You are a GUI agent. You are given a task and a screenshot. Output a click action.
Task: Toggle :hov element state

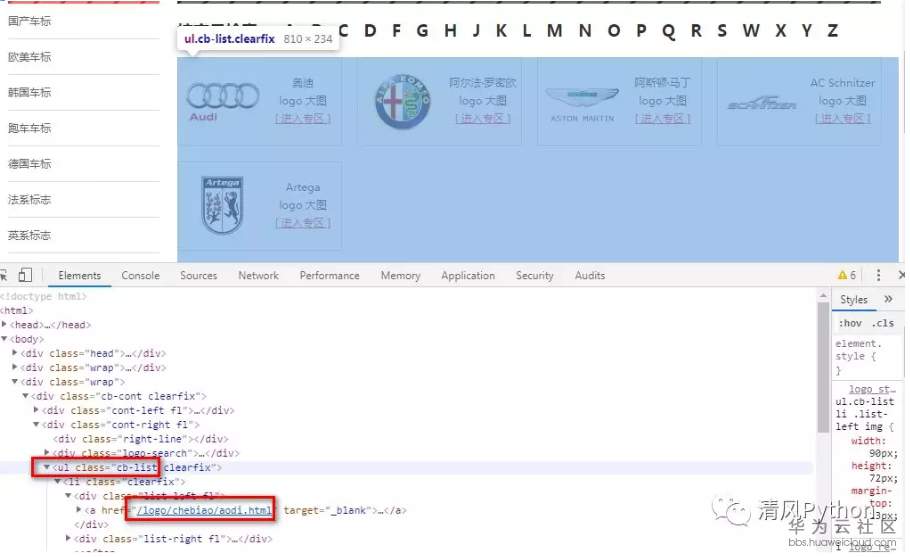coord(850,323)
